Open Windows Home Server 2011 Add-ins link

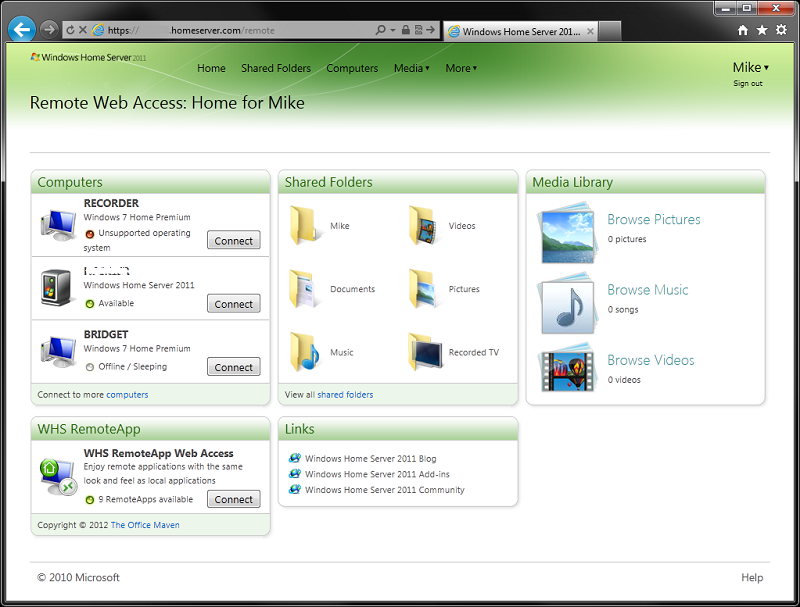(377, 474)
